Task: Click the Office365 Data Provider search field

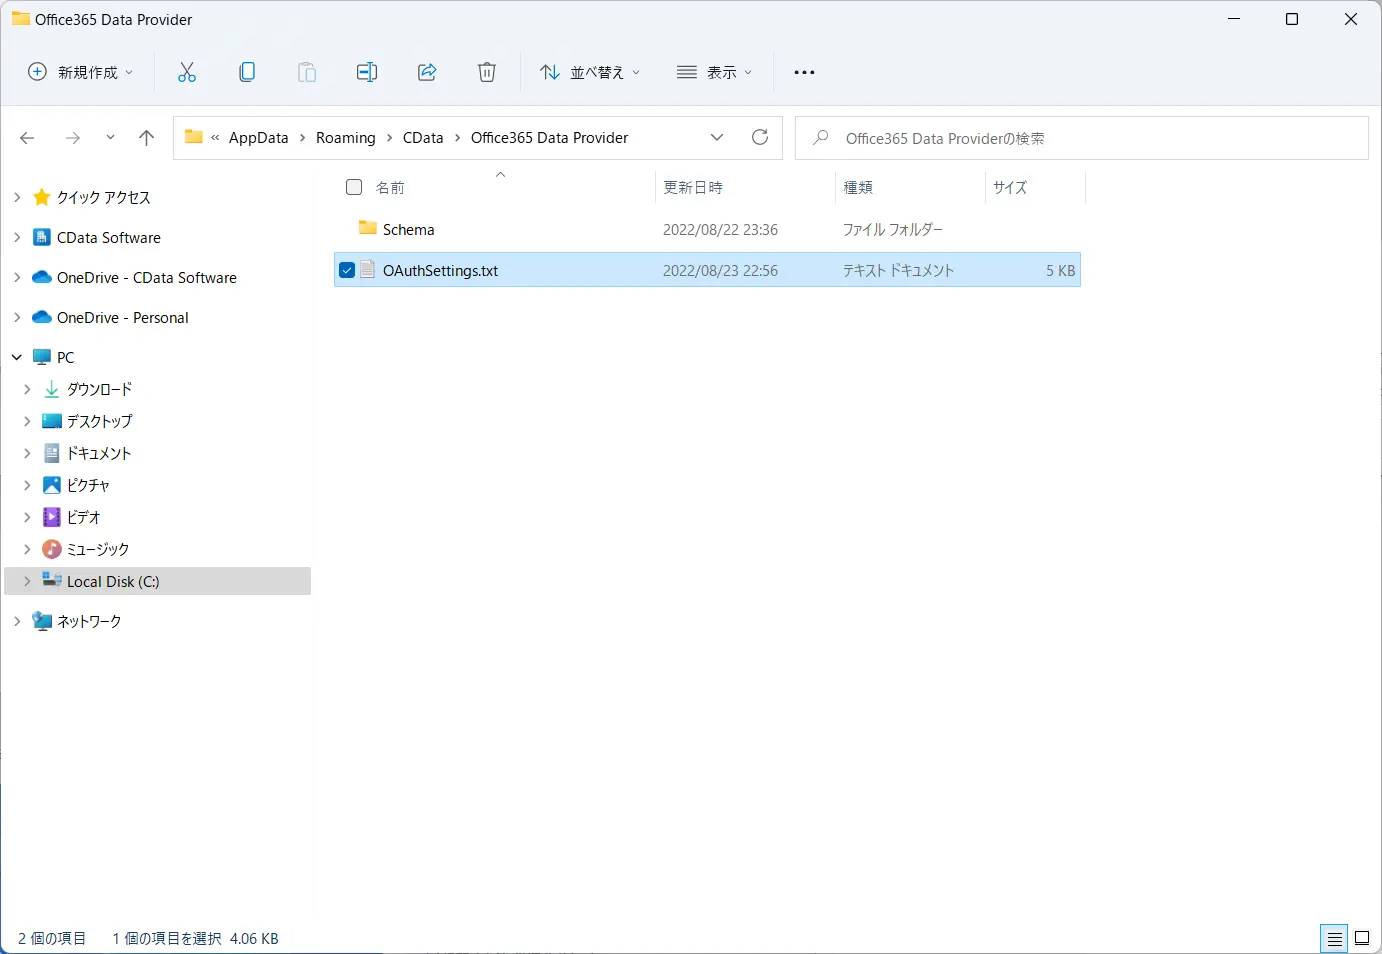Action: [1082, 138]
